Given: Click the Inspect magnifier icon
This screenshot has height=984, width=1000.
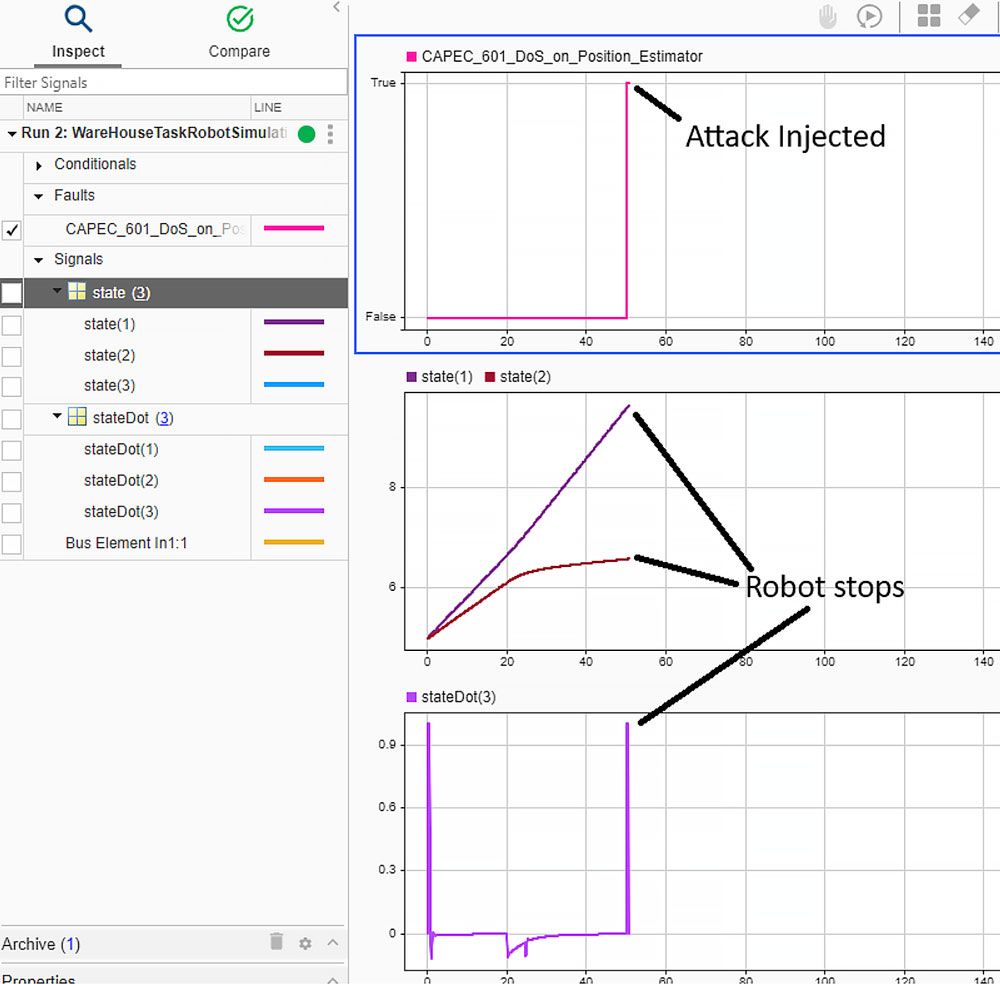Looking at the screenshot, I should click(x=78, y=19).
